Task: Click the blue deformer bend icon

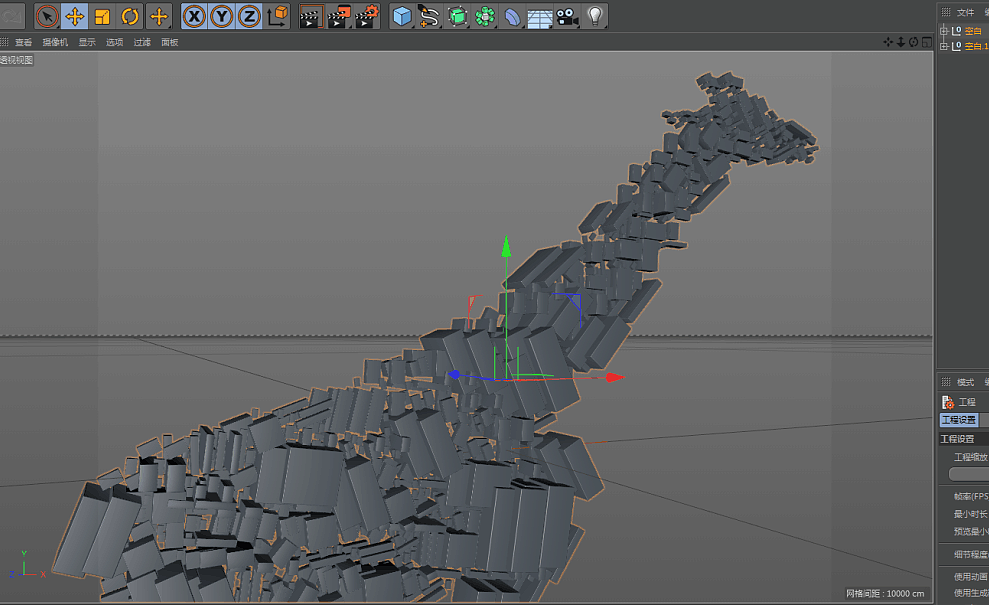Action: coord(513,16)
